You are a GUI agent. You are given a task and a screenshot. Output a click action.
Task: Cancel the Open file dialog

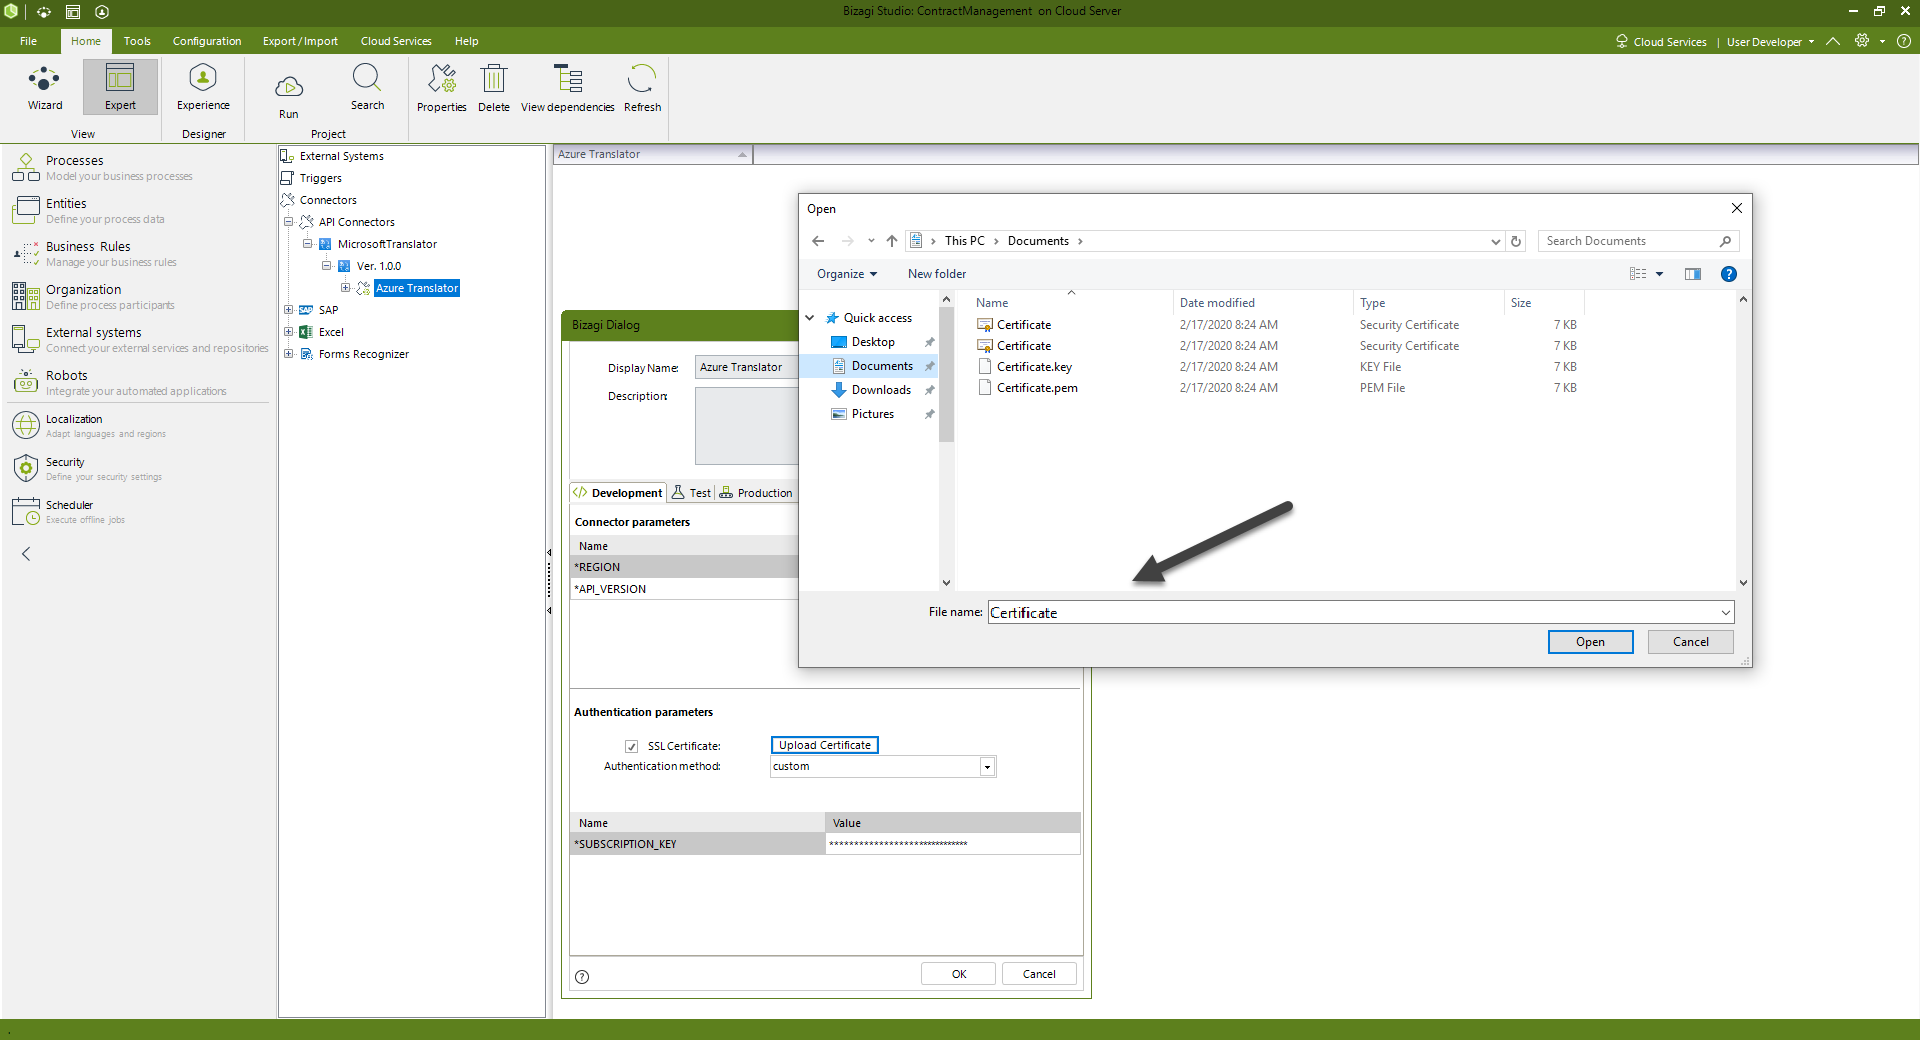point(1690,642)
